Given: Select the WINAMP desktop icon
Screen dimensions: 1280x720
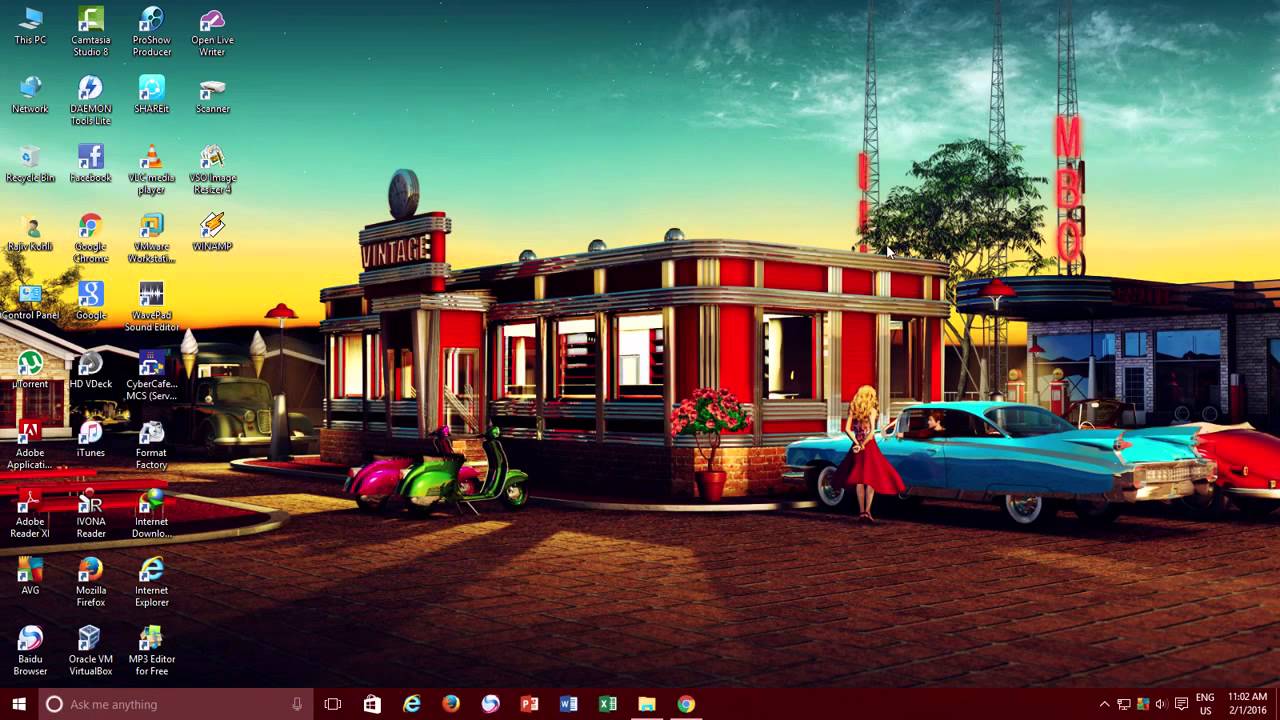Looking at the screenshot, I should pos(212,233).
